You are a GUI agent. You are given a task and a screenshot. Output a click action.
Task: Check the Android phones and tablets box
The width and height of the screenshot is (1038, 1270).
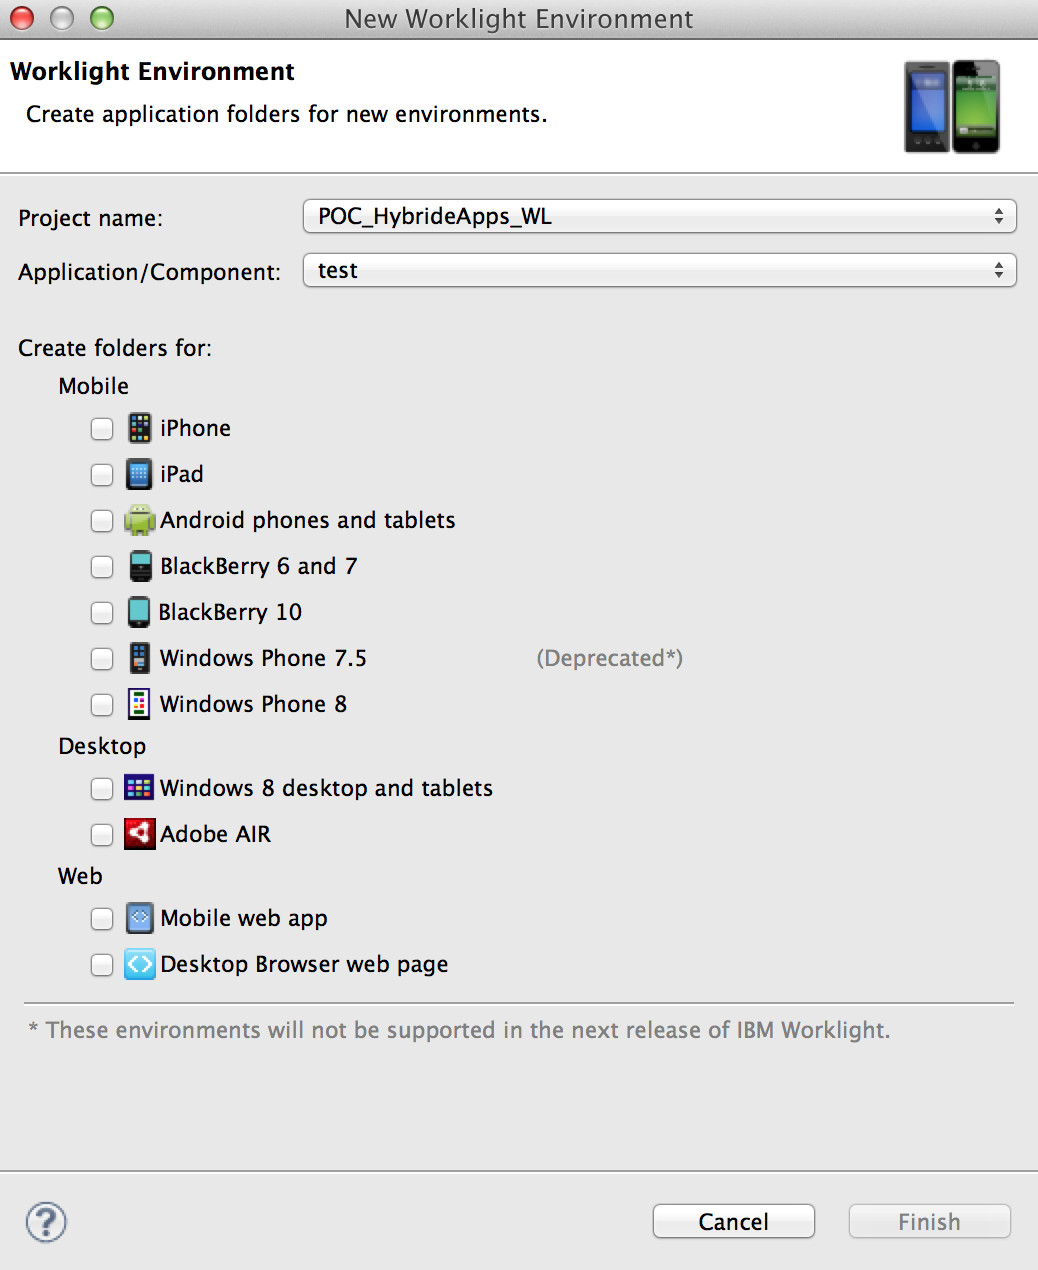click(x=102, y=521)
